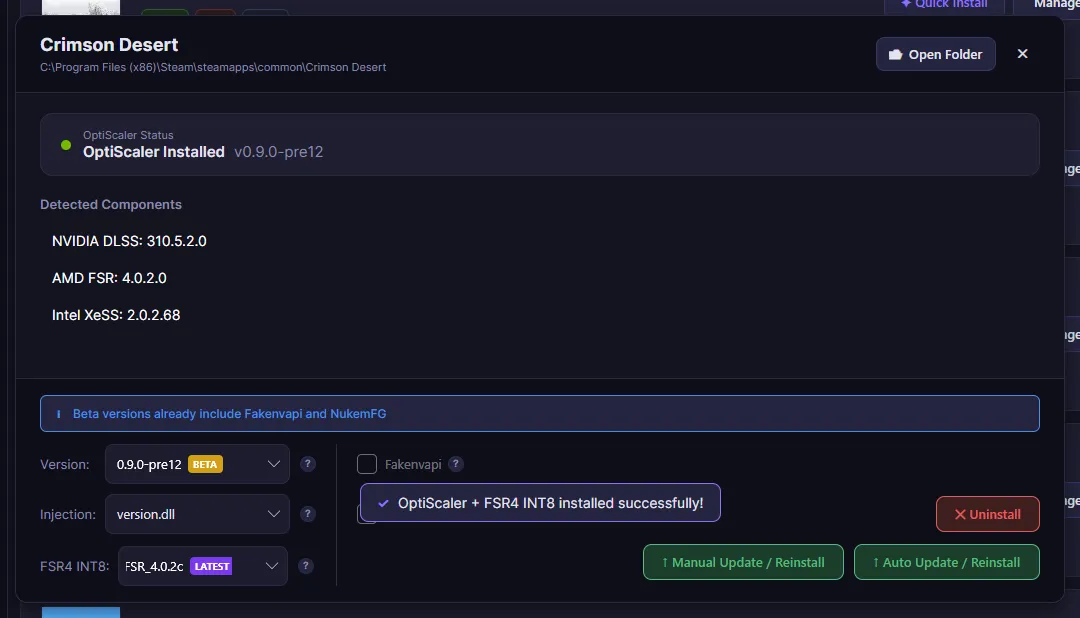Click the BETA badge in Version field
Screen dimensions: 1080x618
pos(205,464)
